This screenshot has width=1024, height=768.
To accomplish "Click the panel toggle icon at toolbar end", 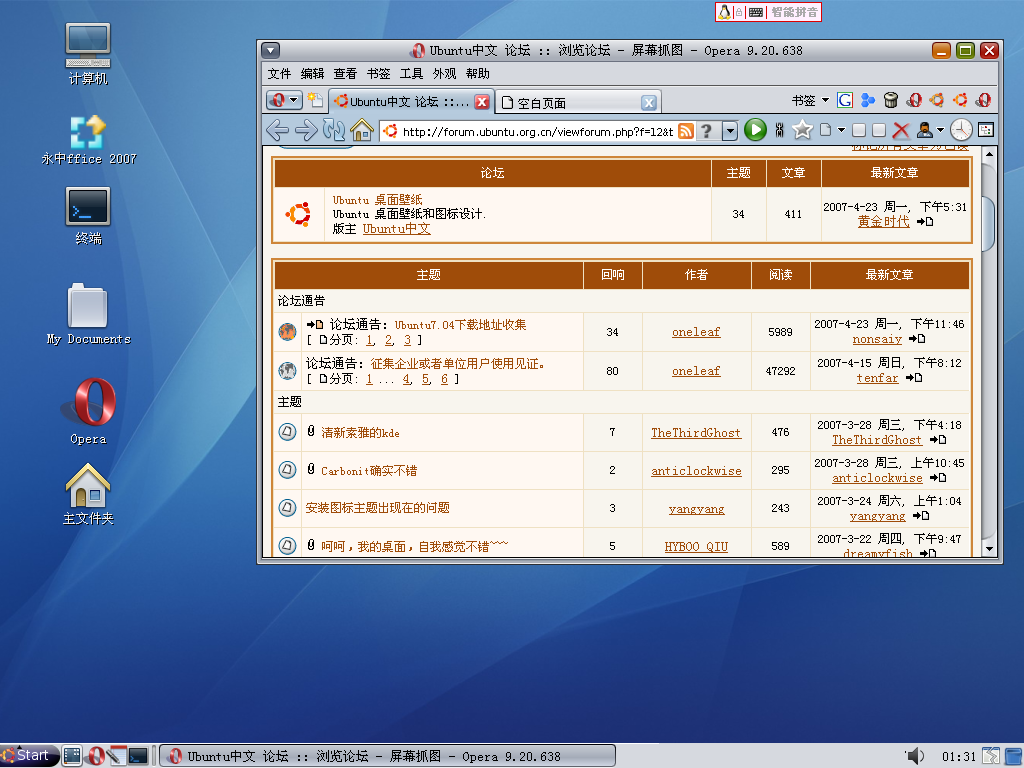I will pos(986,130).
